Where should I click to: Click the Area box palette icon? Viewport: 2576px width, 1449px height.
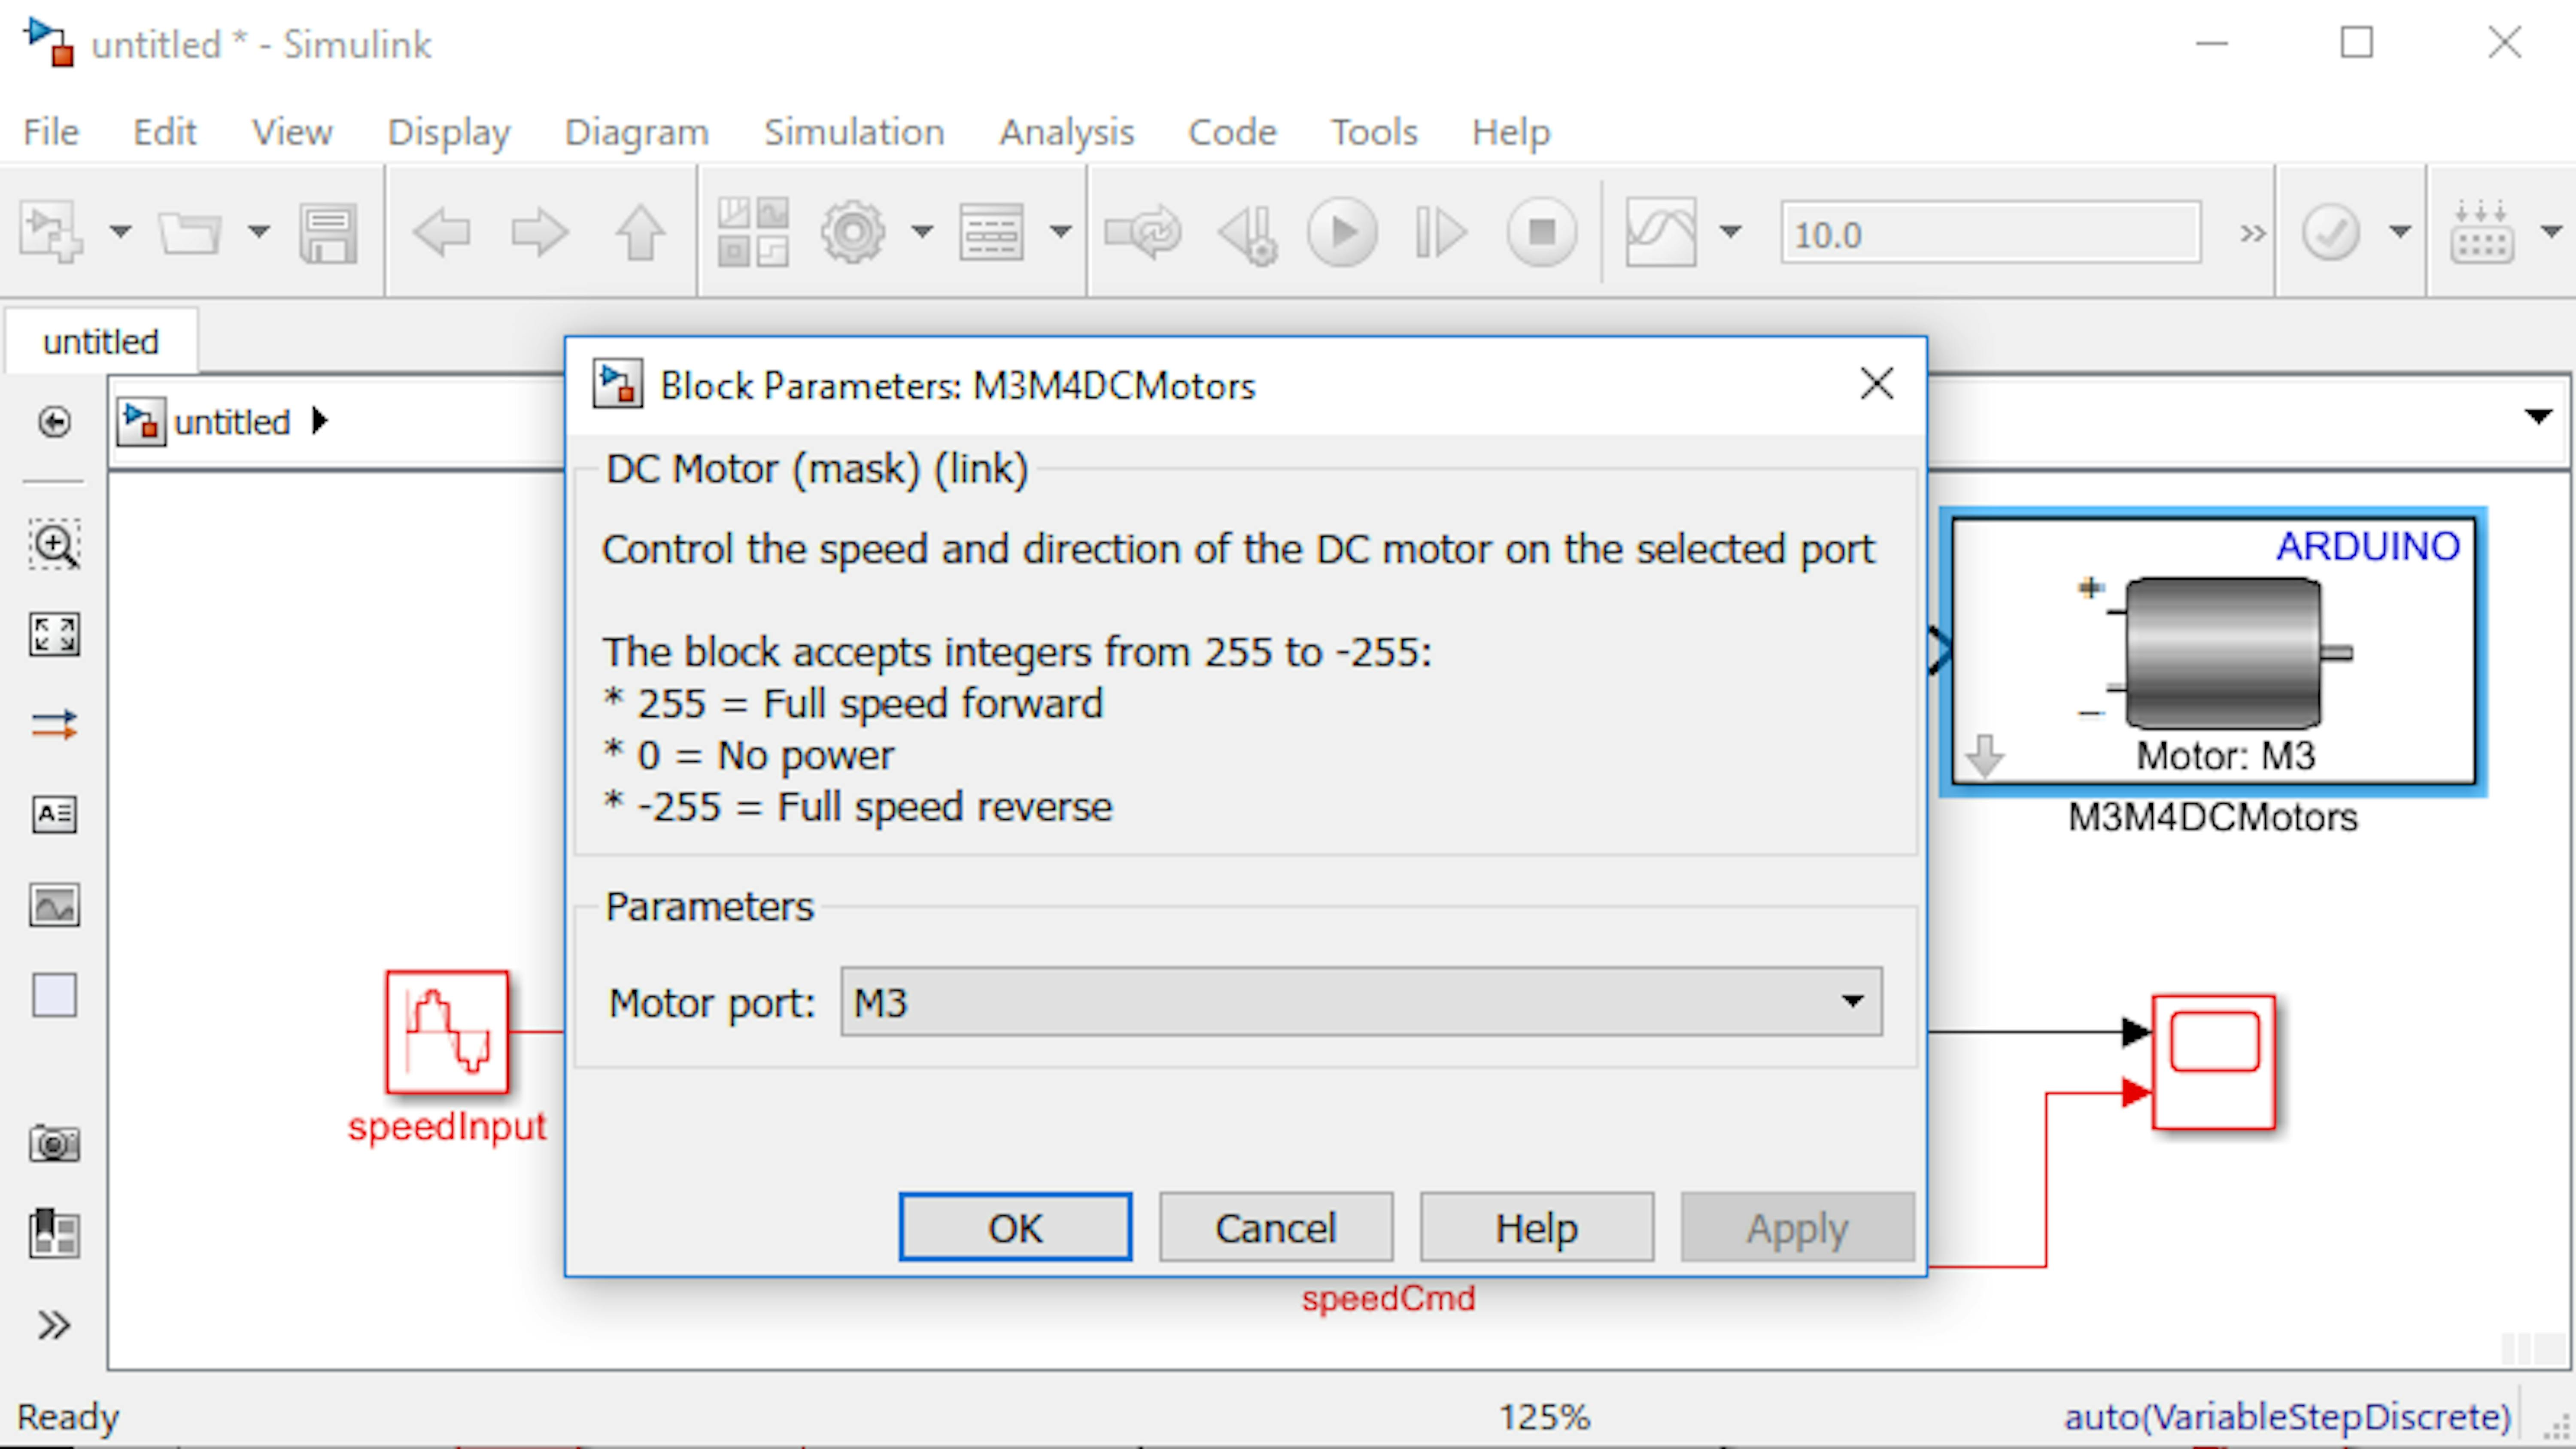point(54,995)
